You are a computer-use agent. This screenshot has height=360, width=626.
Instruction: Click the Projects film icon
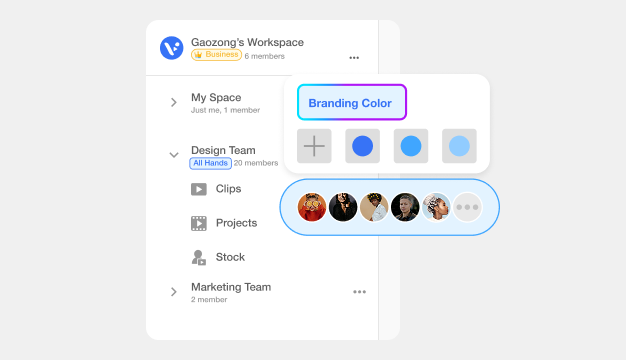click(x=199, y=223)
